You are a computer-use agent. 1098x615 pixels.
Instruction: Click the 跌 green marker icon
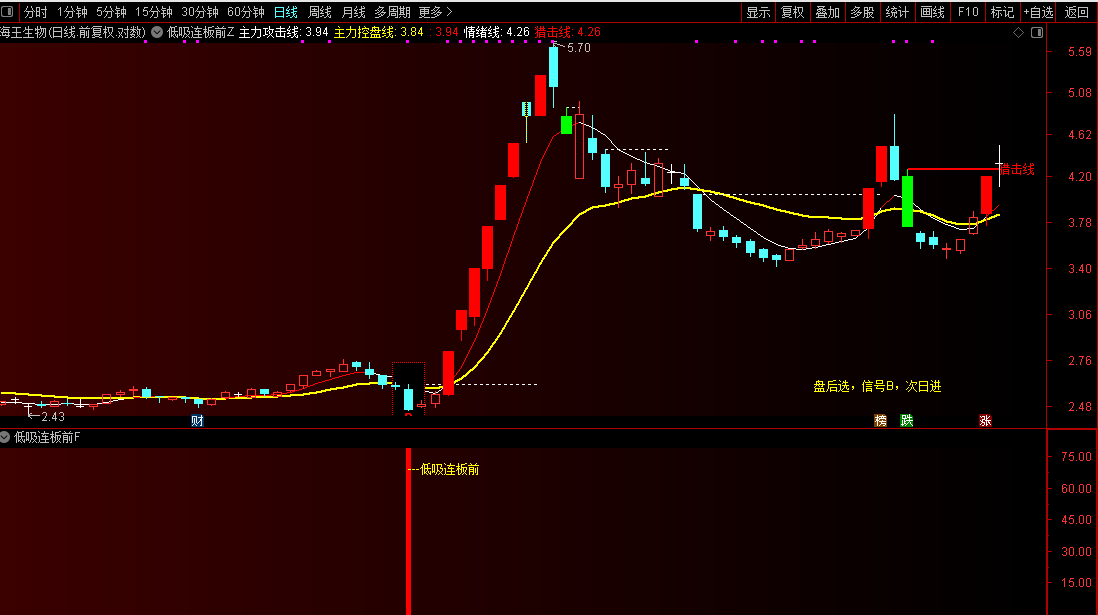907,420
